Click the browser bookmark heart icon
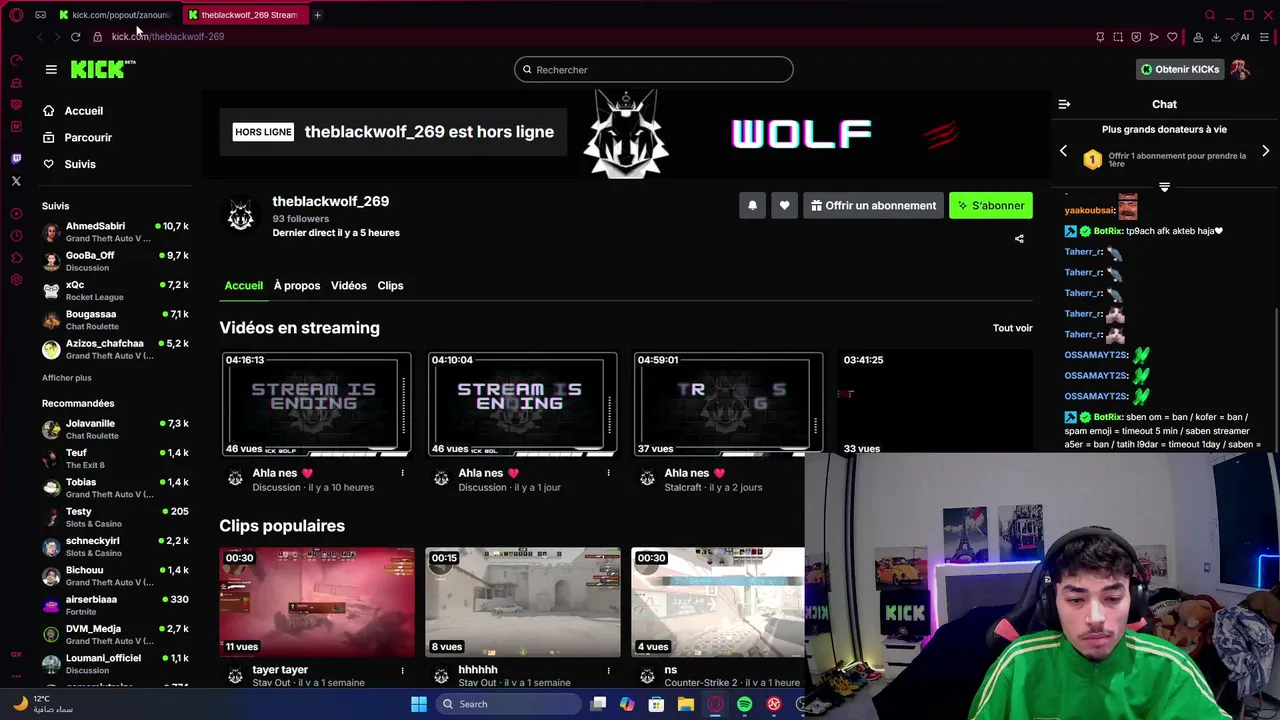 click(x=1172, y=37)
